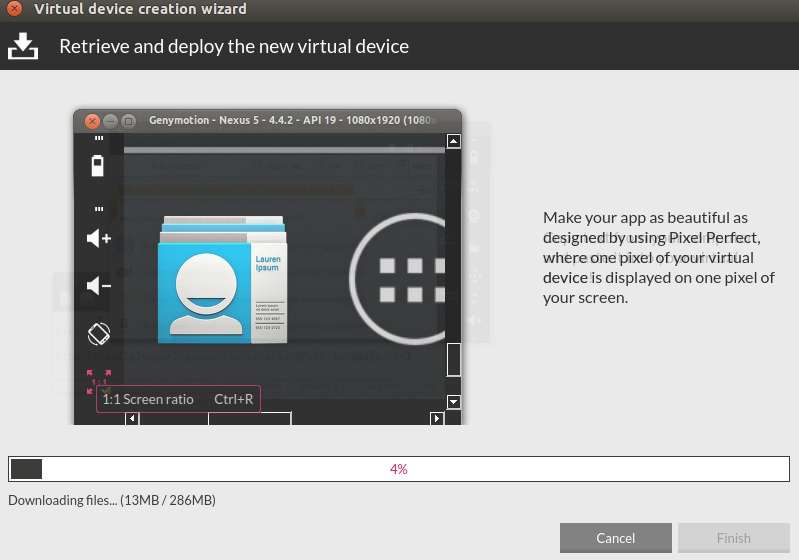The image size is (799, 560).
Task: Click the pink pixel perfect arrows icon
Action: click(x=98, y=382)
